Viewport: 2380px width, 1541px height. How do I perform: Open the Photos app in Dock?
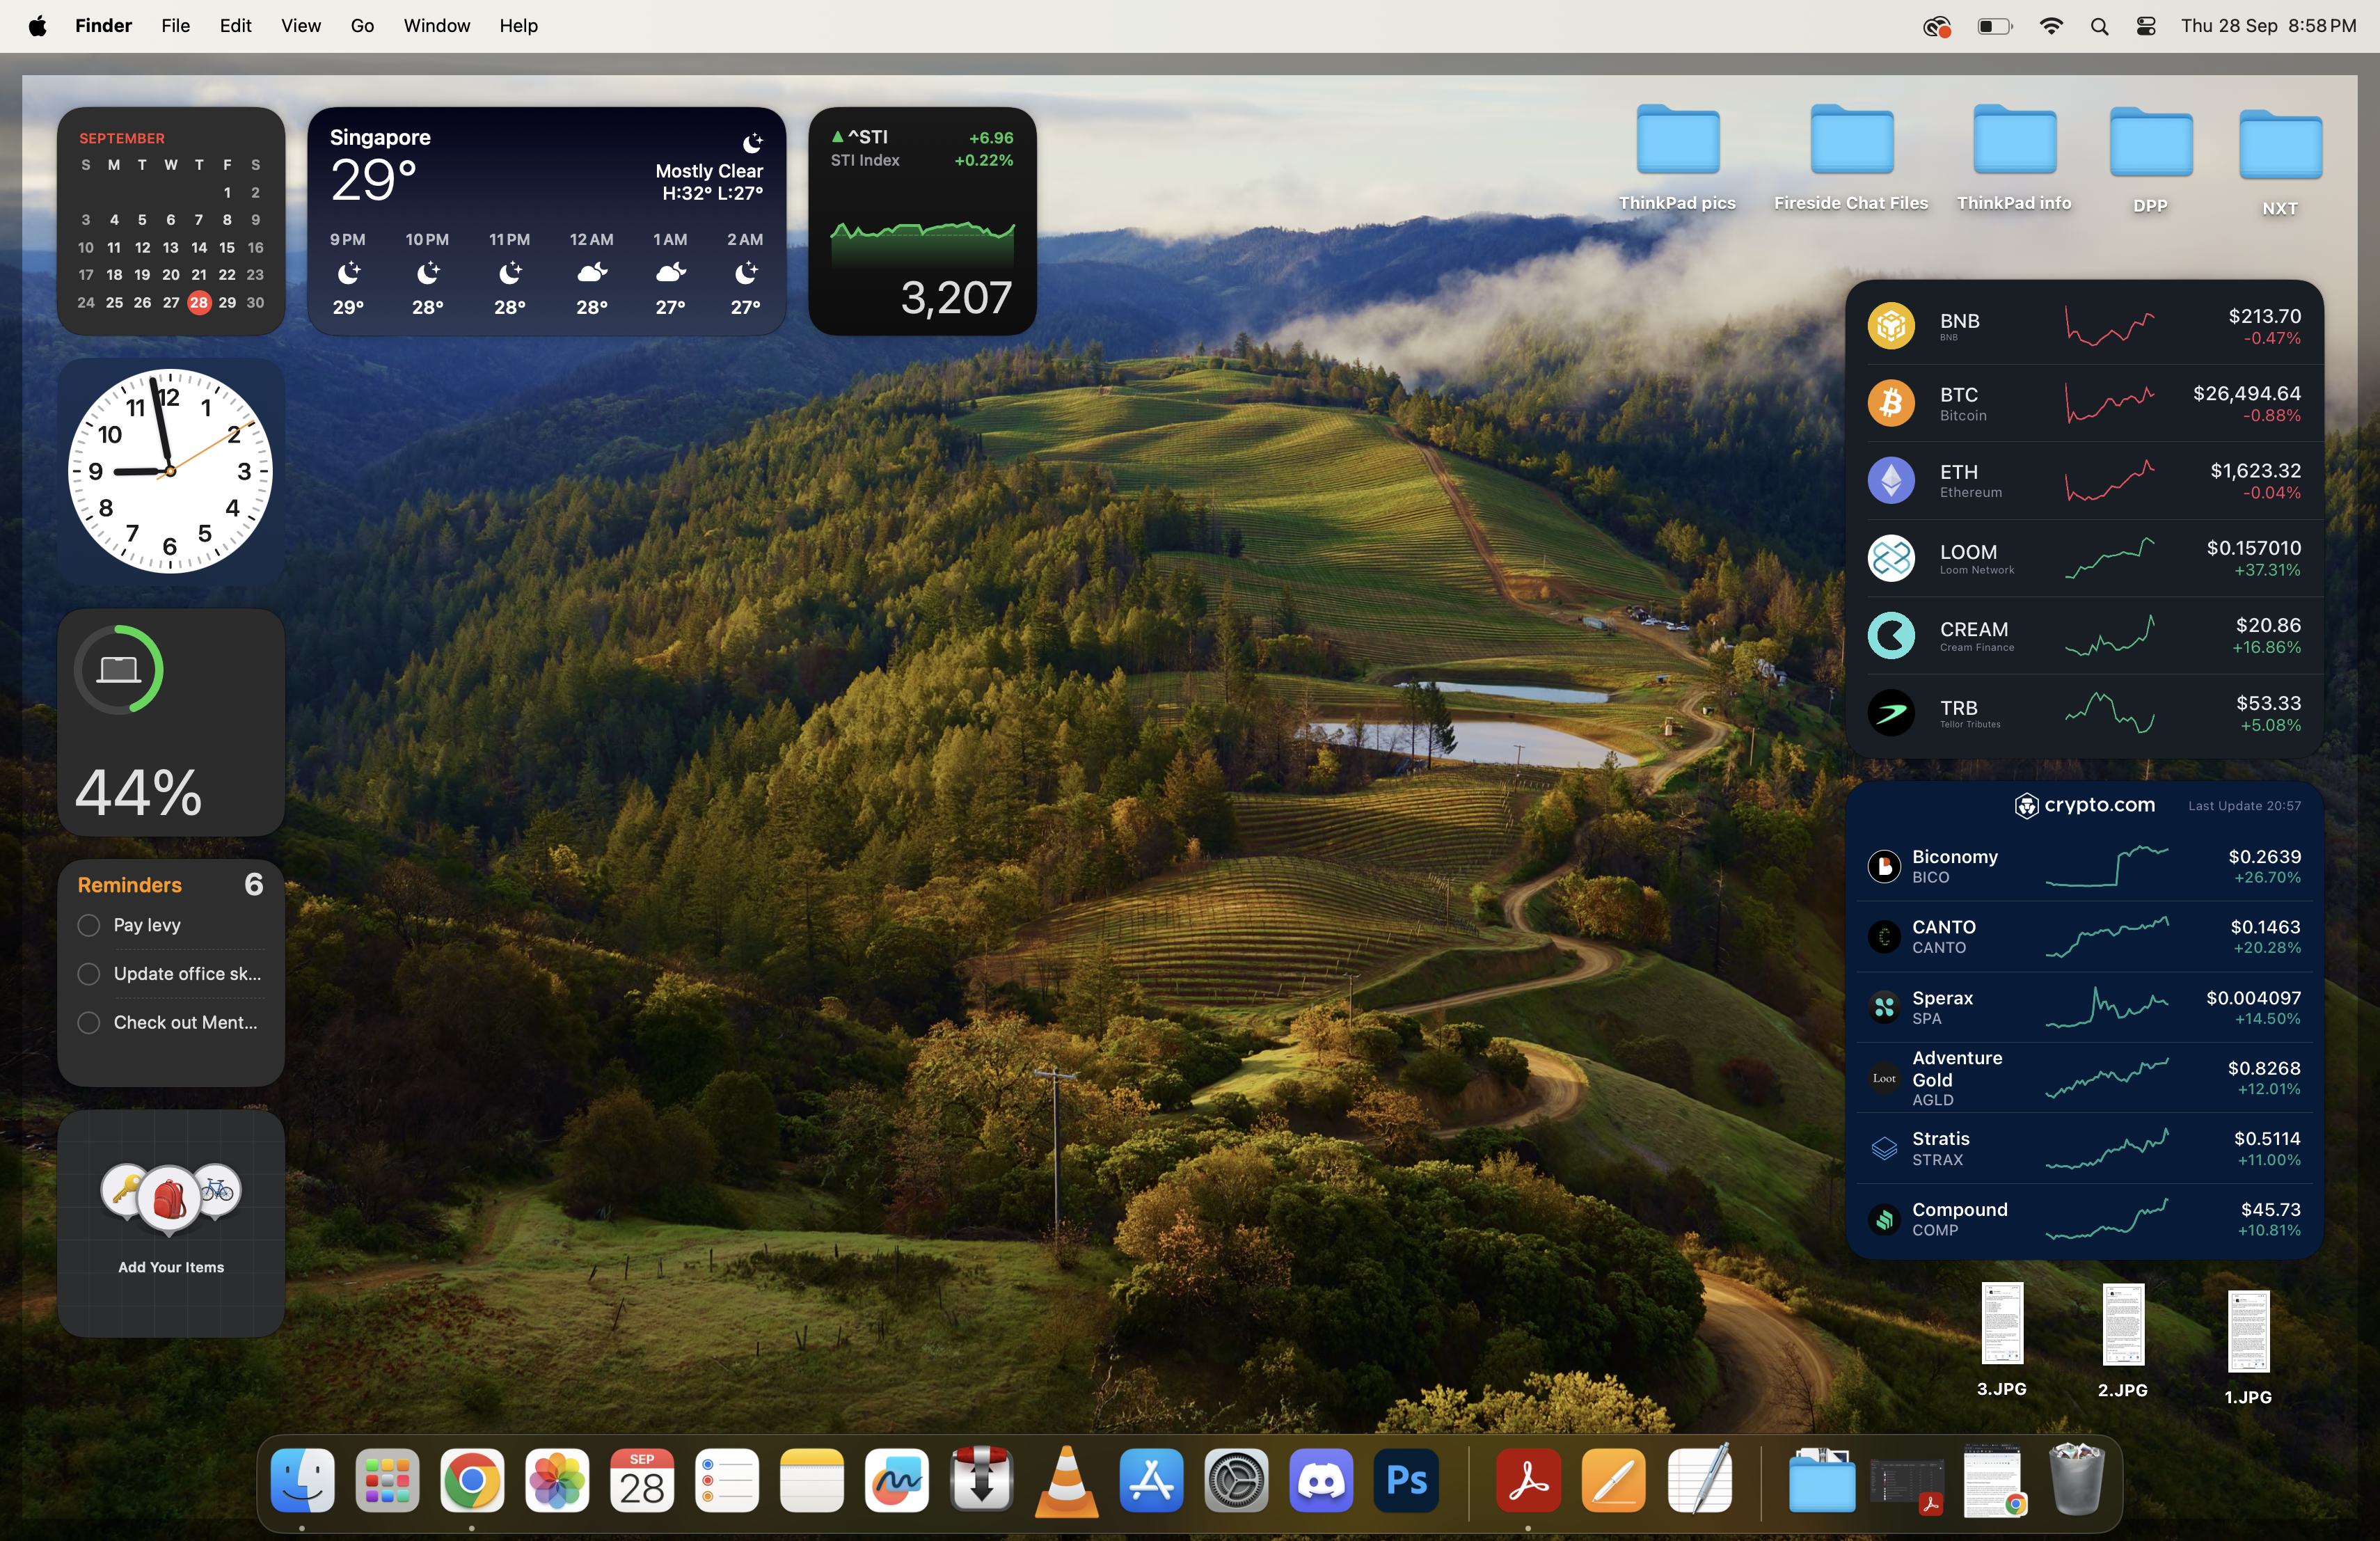pos(557,1480)
